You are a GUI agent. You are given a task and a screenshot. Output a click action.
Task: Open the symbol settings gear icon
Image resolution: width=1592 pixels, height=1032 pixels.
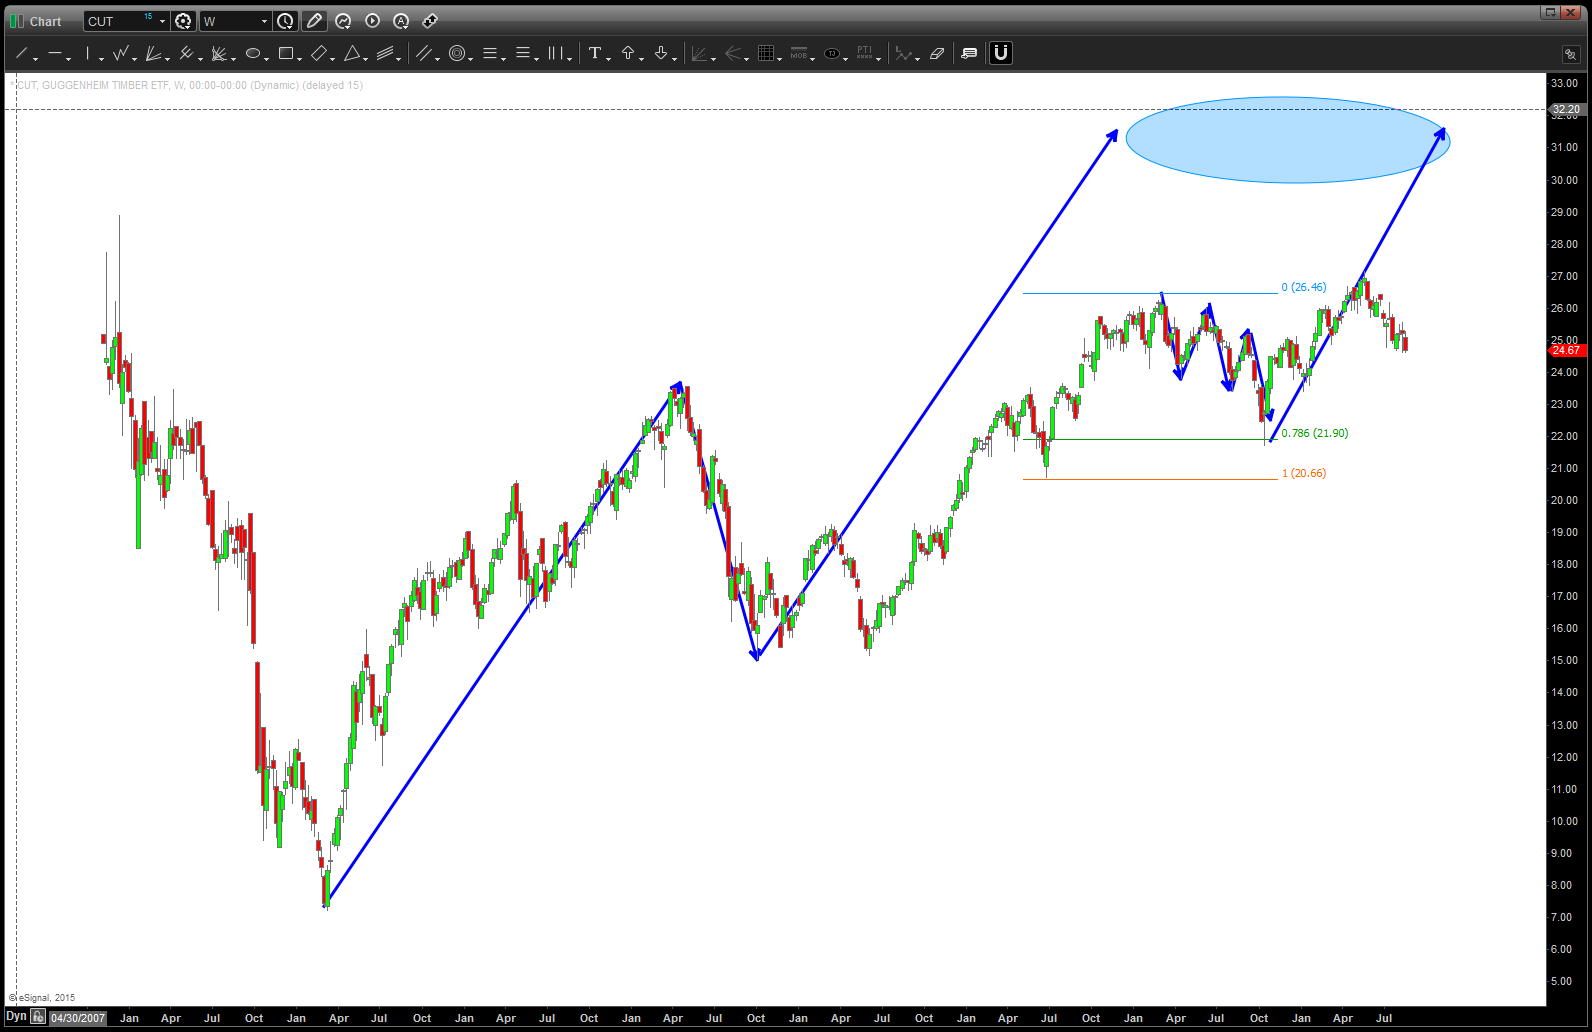pyautogui.click(x=183, y=21)
